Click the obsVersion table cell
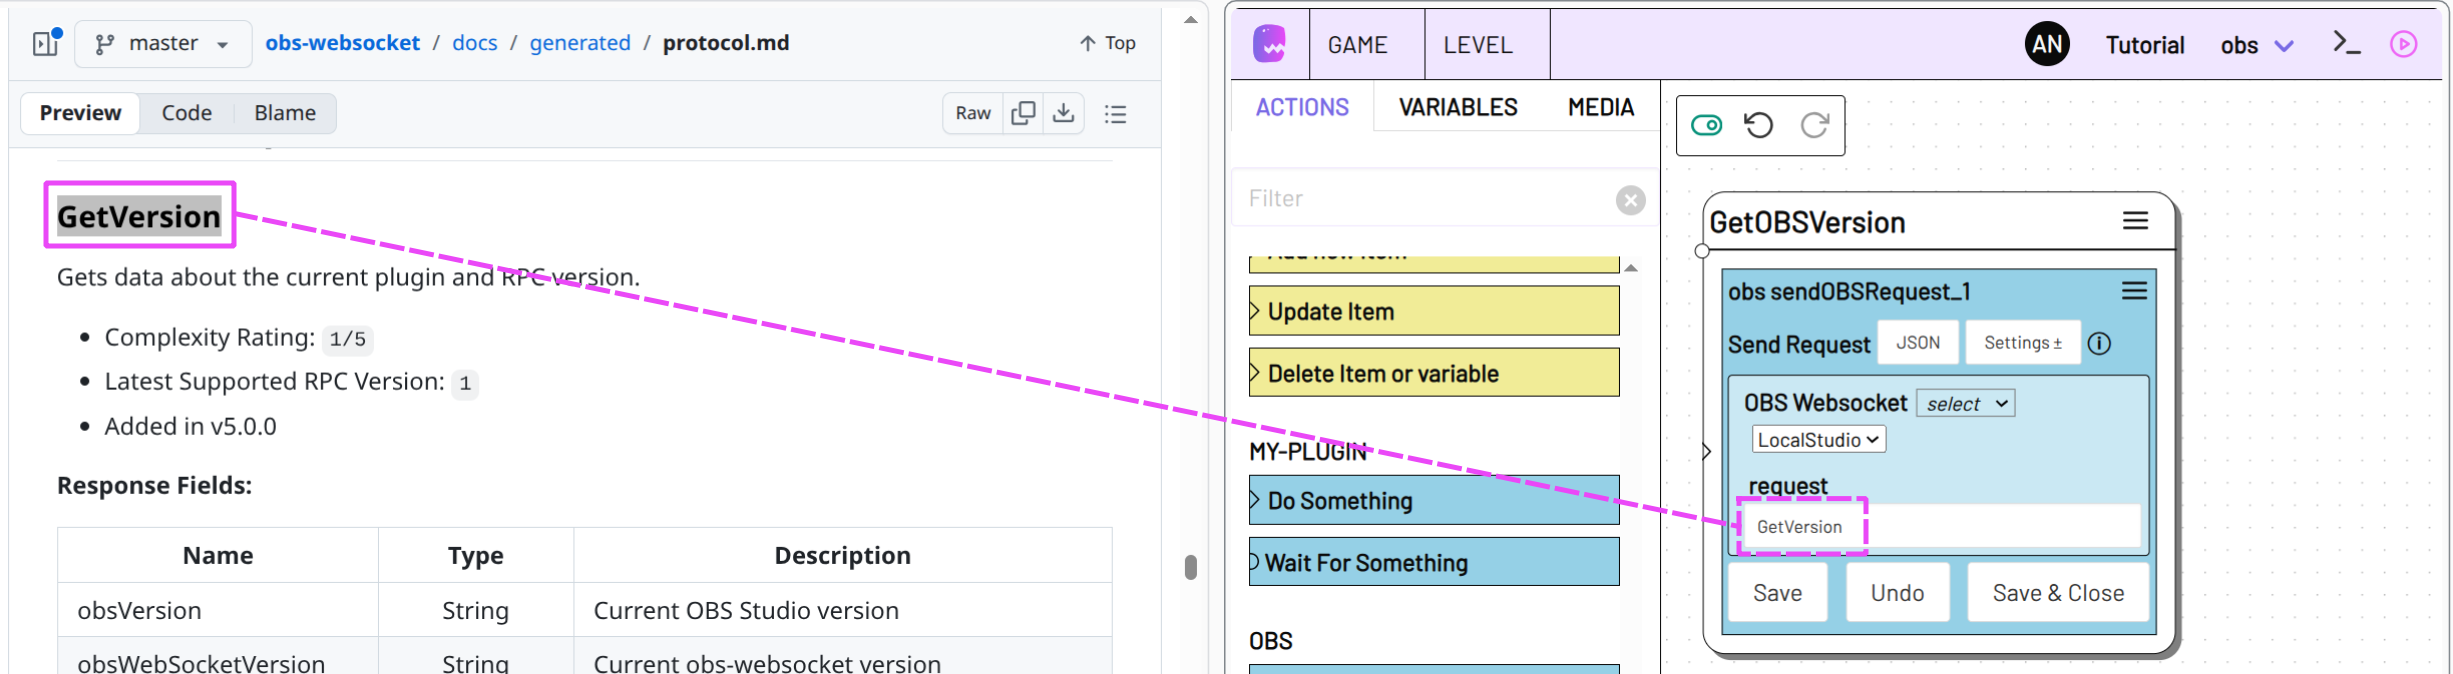 [218, 610]
